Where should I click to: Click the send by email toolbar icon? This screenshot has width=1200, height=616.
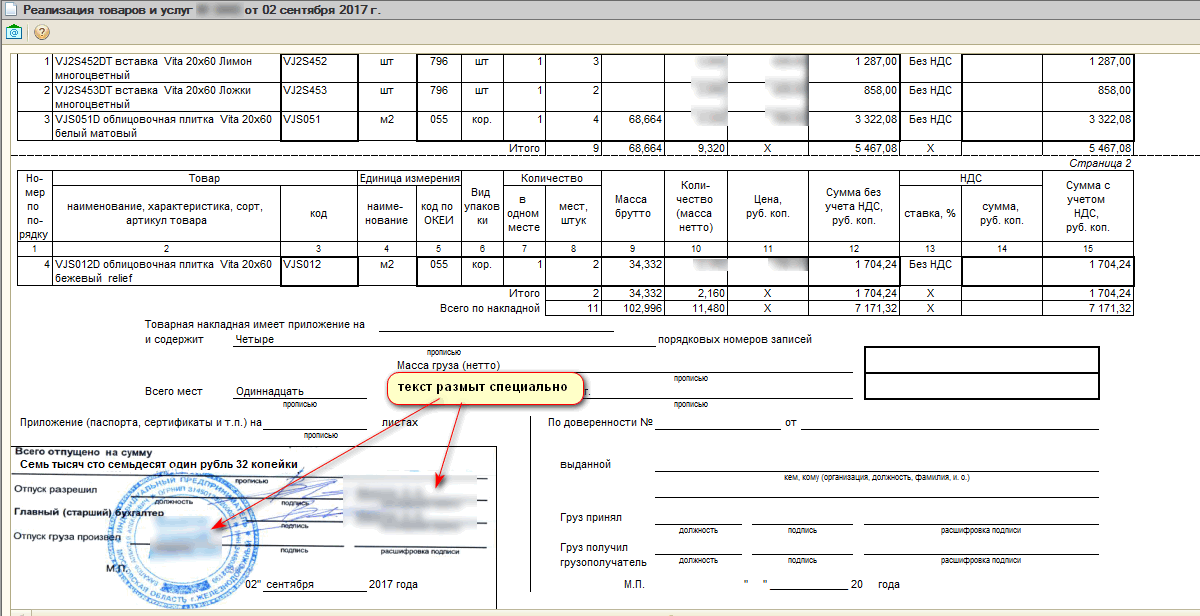point(14,32)
